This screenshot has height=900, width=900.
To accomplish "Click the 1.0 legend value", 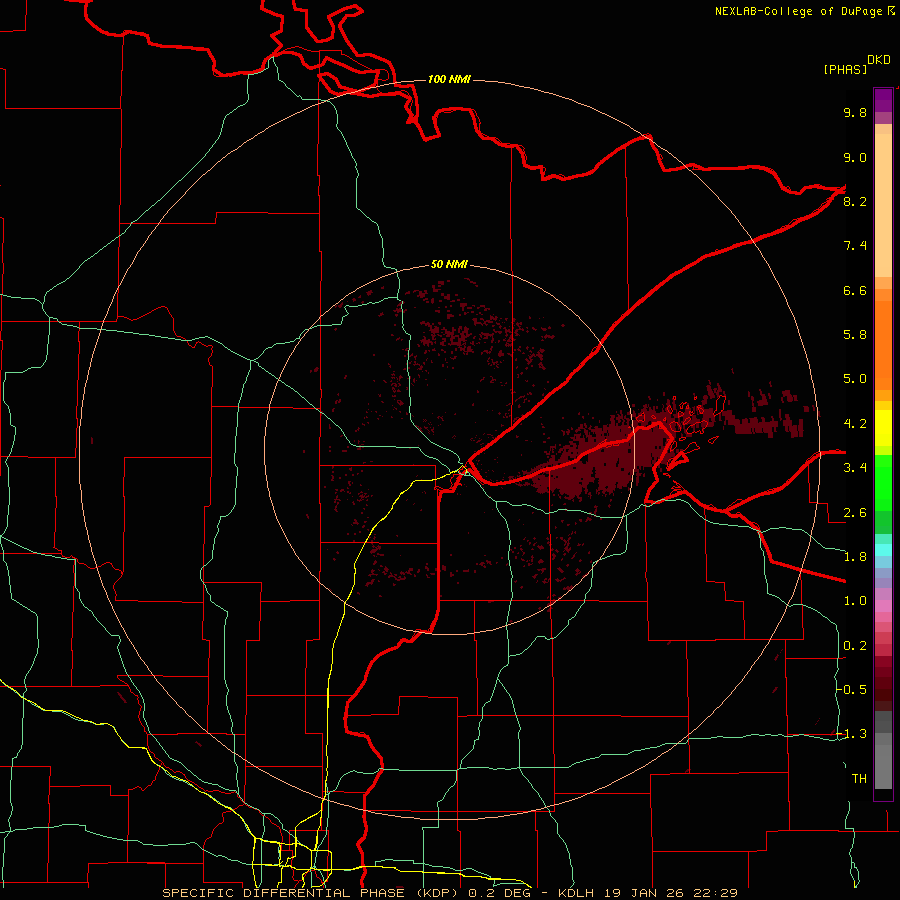I will click(855, 601).
